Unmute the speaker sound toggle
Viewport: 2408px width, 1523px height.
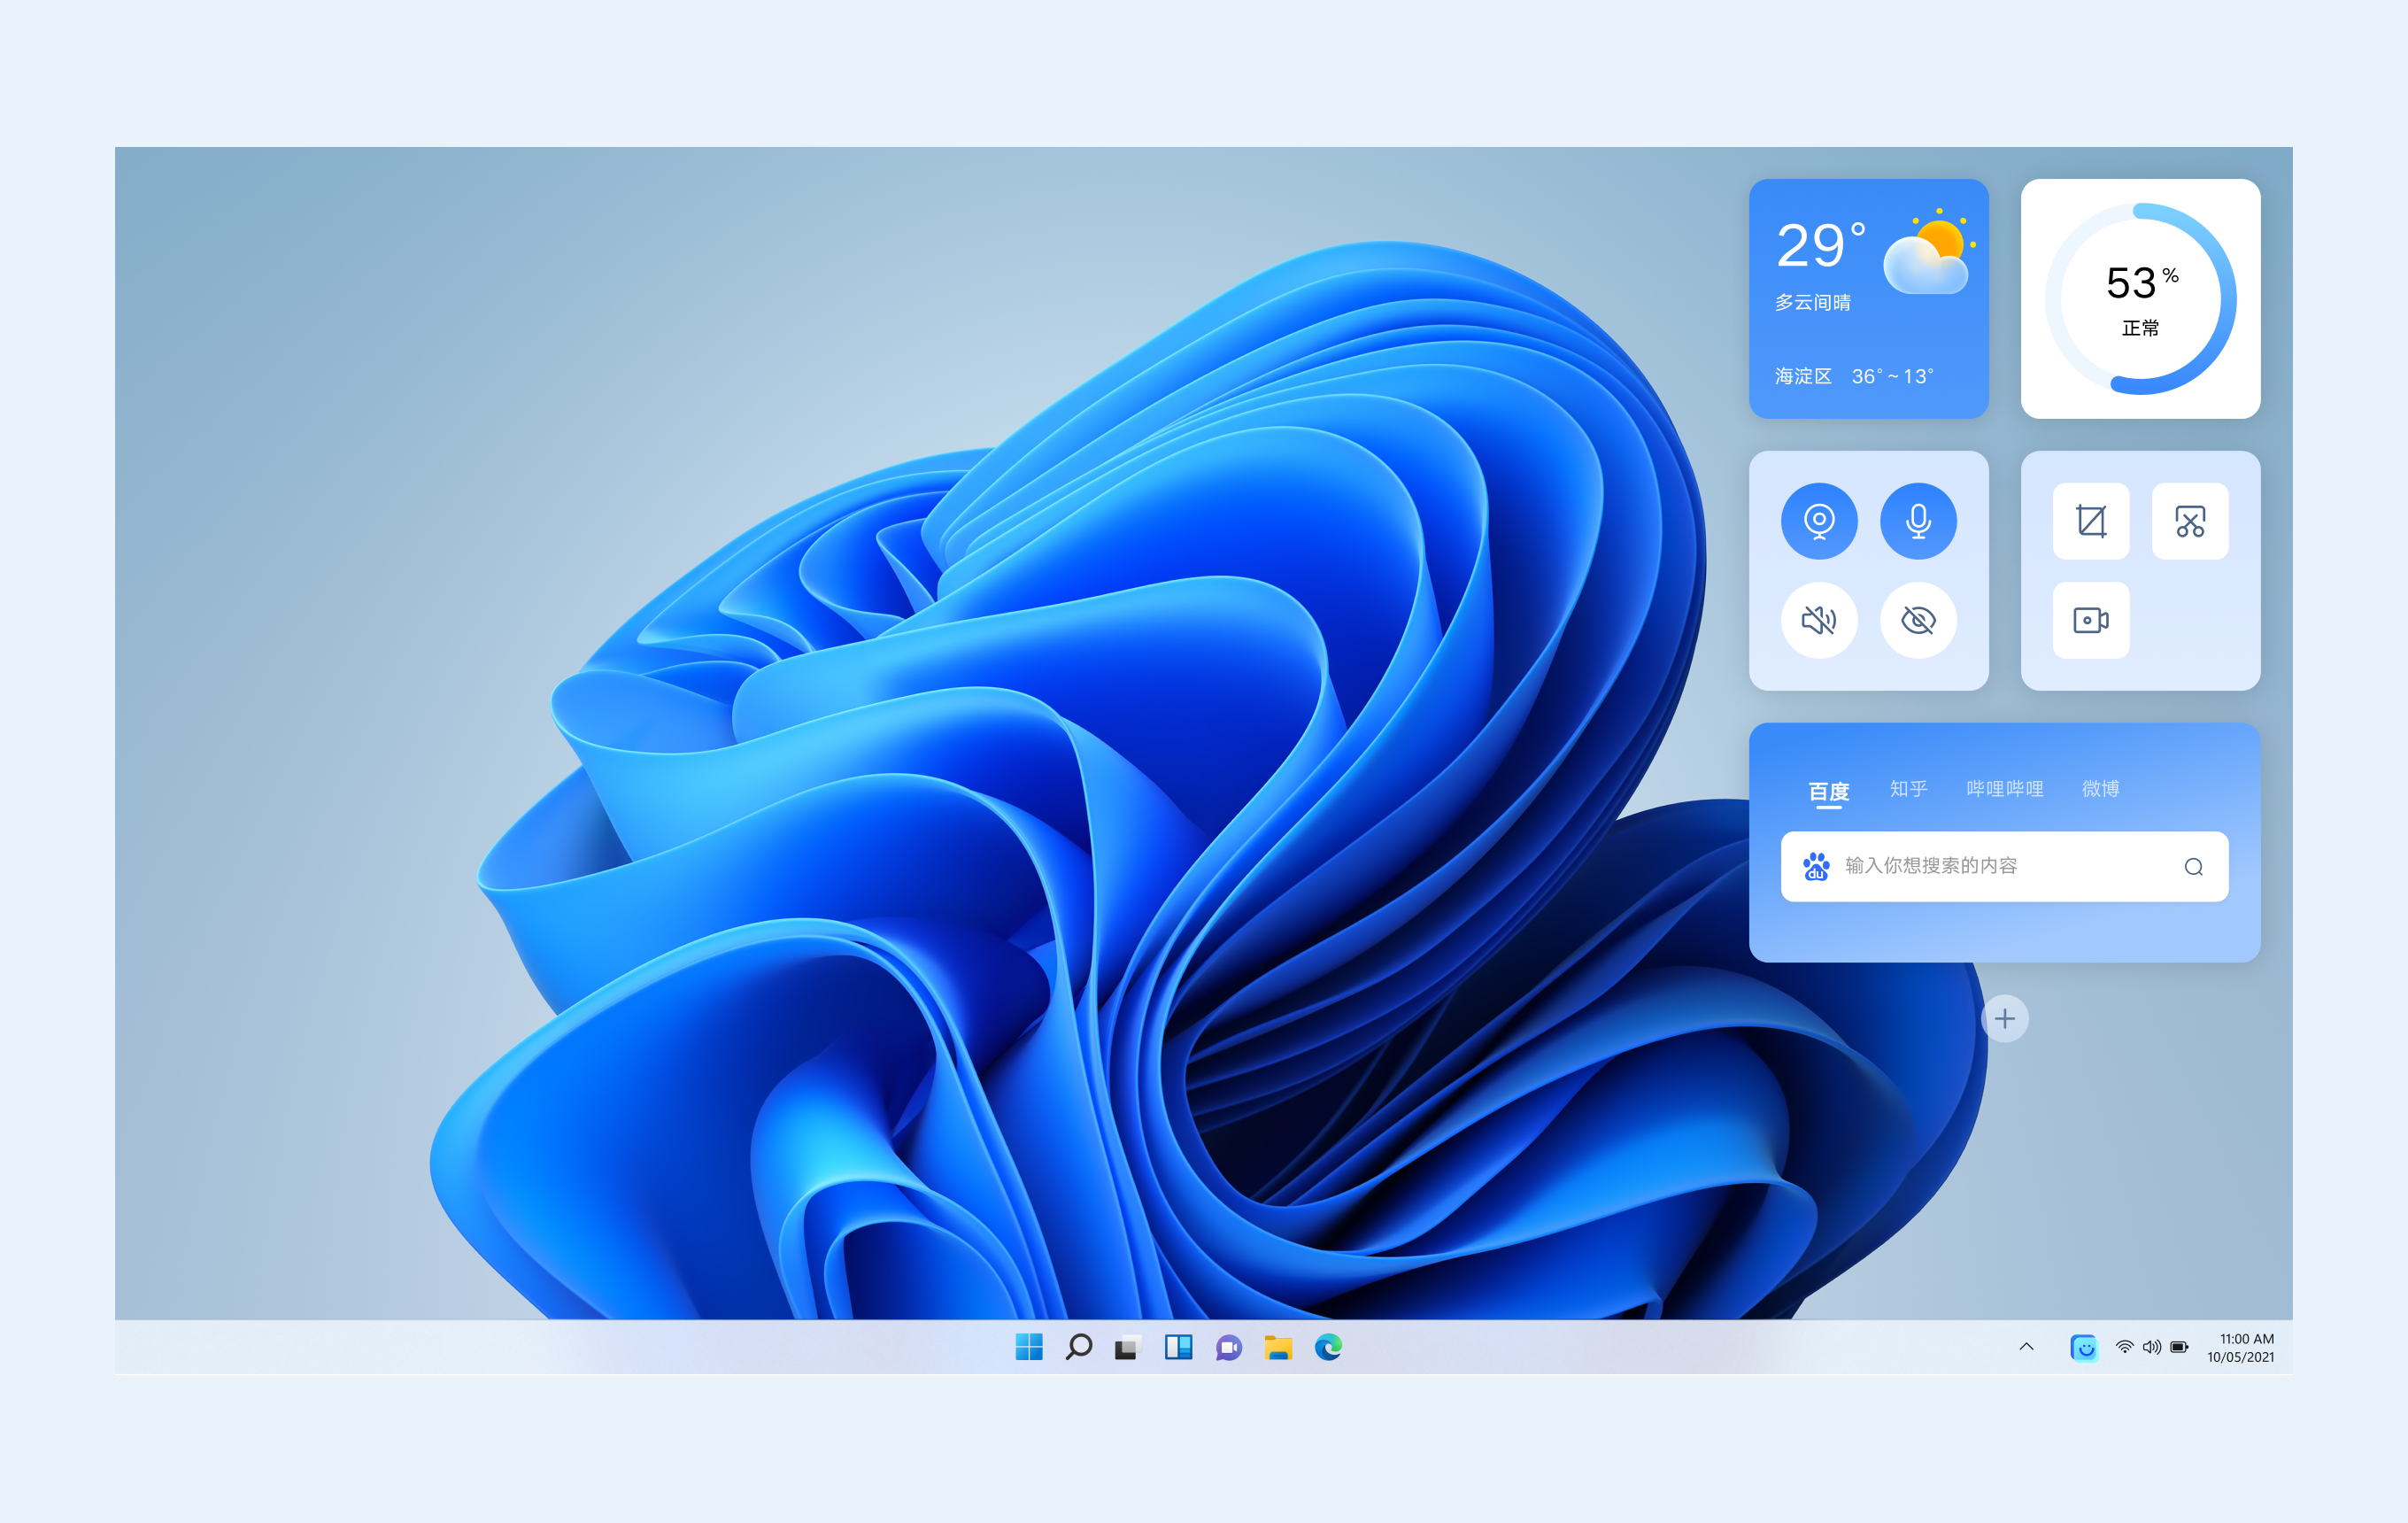(x=1819, y=620)
